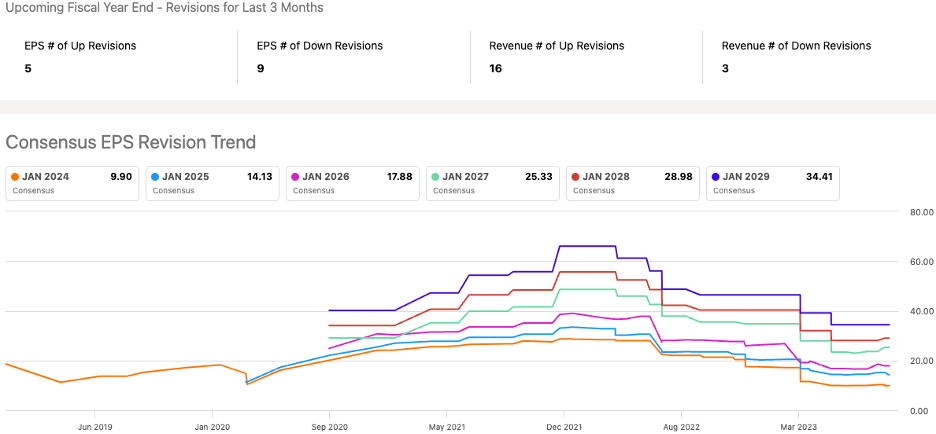Toggle the JAN 2029 series via its 34.41 value
The image size is (936, 434).
(x=819, y=177)
